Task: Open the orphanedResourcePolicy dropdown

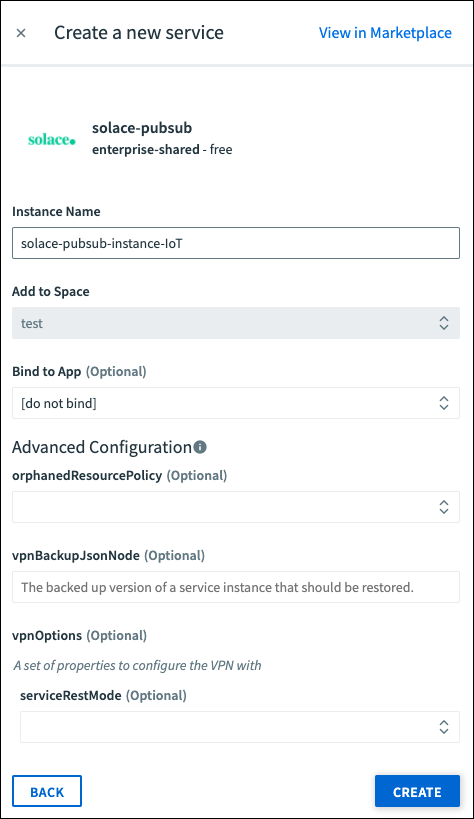Action: (236, 507)
